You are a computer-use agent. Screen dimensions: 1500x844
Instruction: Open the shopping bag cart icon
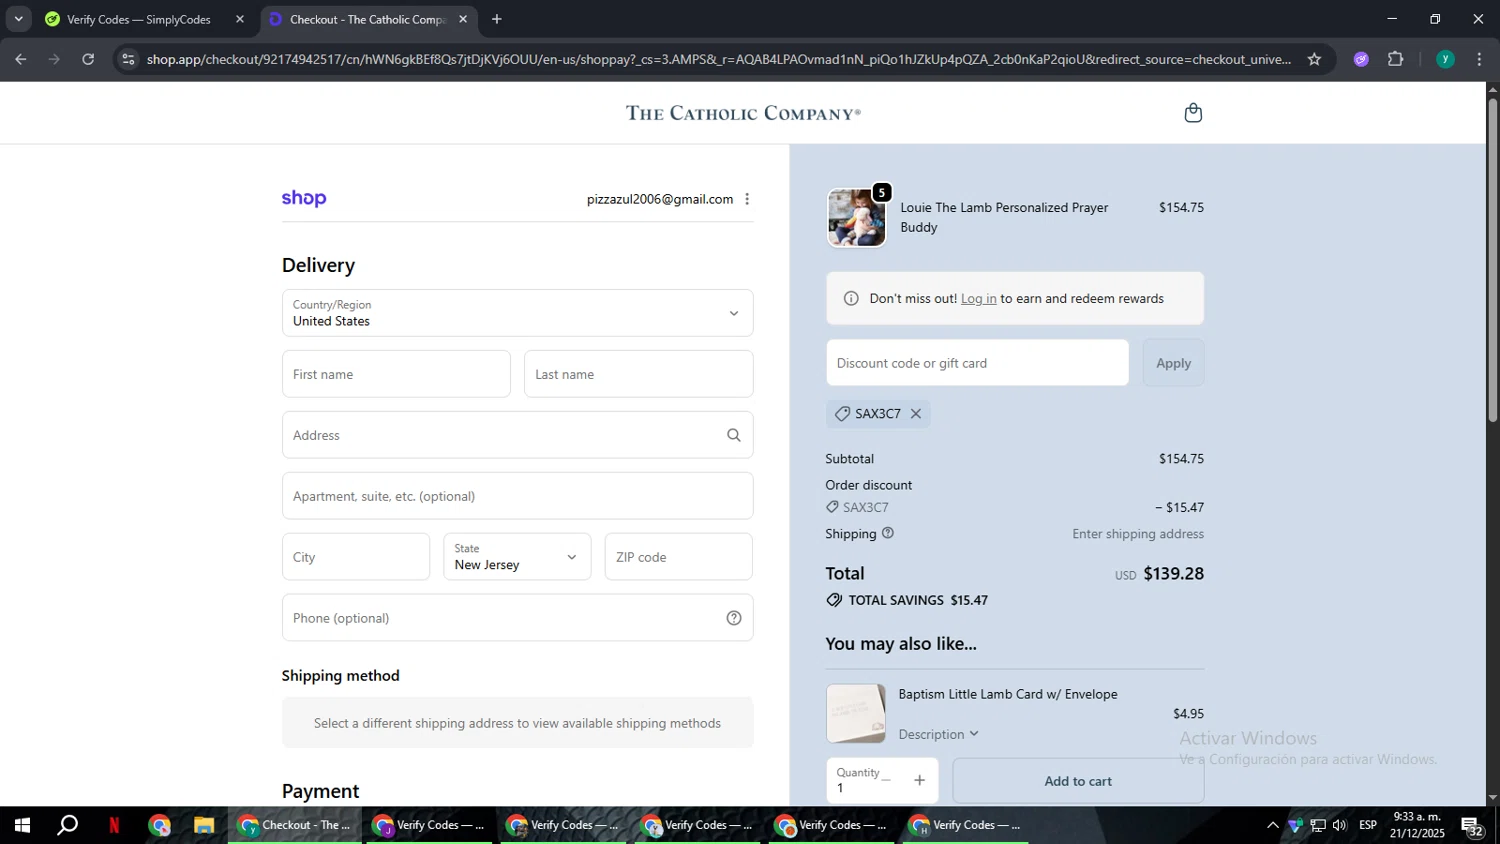click(x=1192, y=113)
